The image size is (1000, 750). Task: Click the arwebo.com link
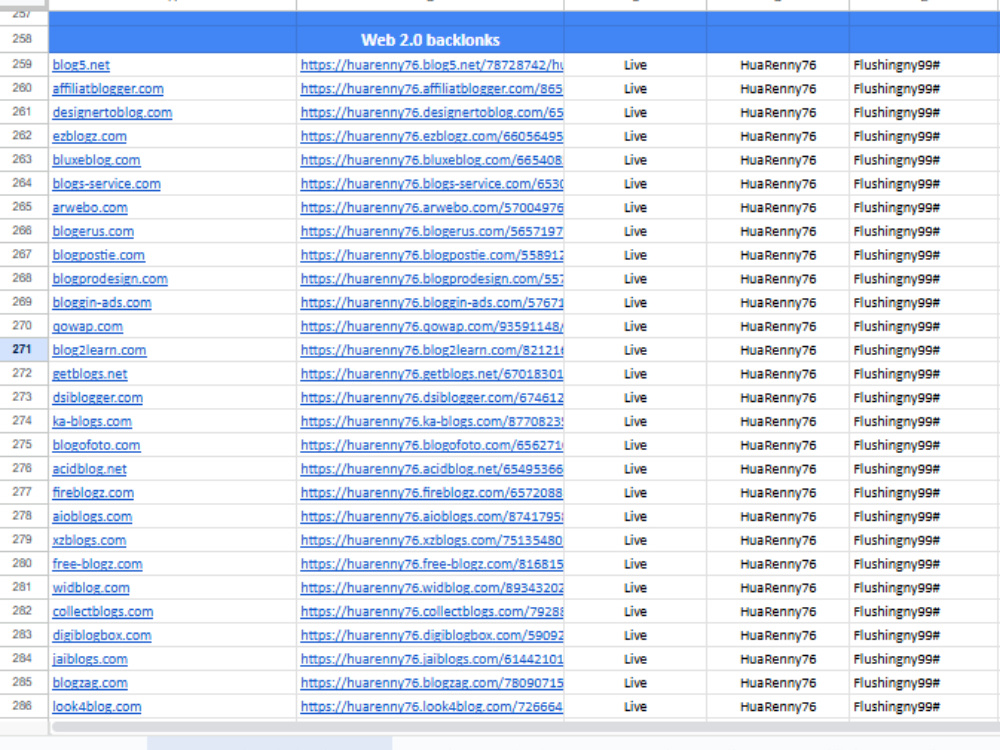point(90,207)
